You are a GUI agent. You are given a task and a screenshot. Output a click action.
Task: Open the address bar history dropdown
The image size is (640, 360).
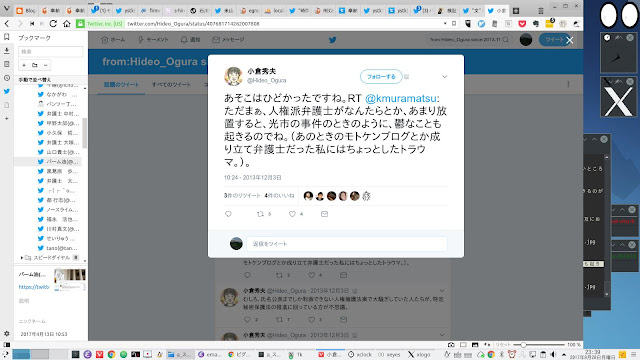point(445,24)
